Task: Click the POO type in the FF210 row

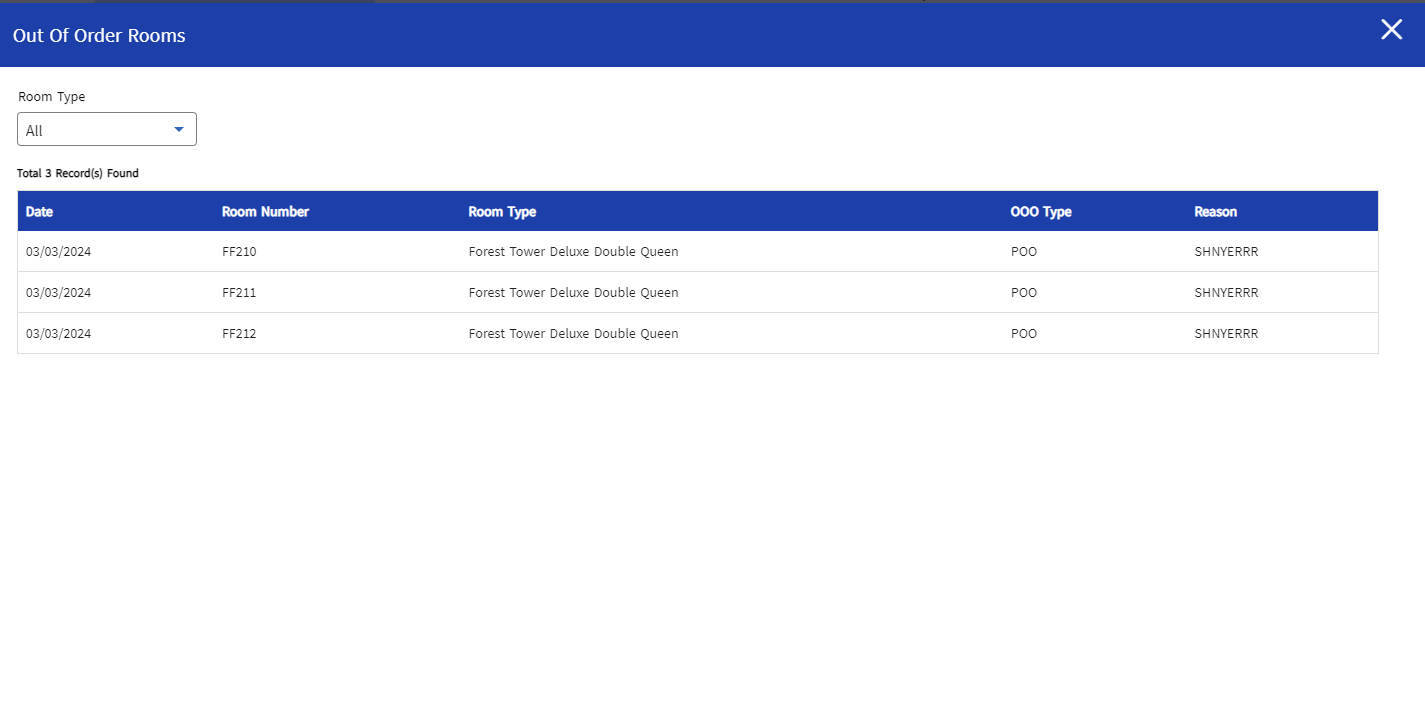Action: [x=1024, y=252]
